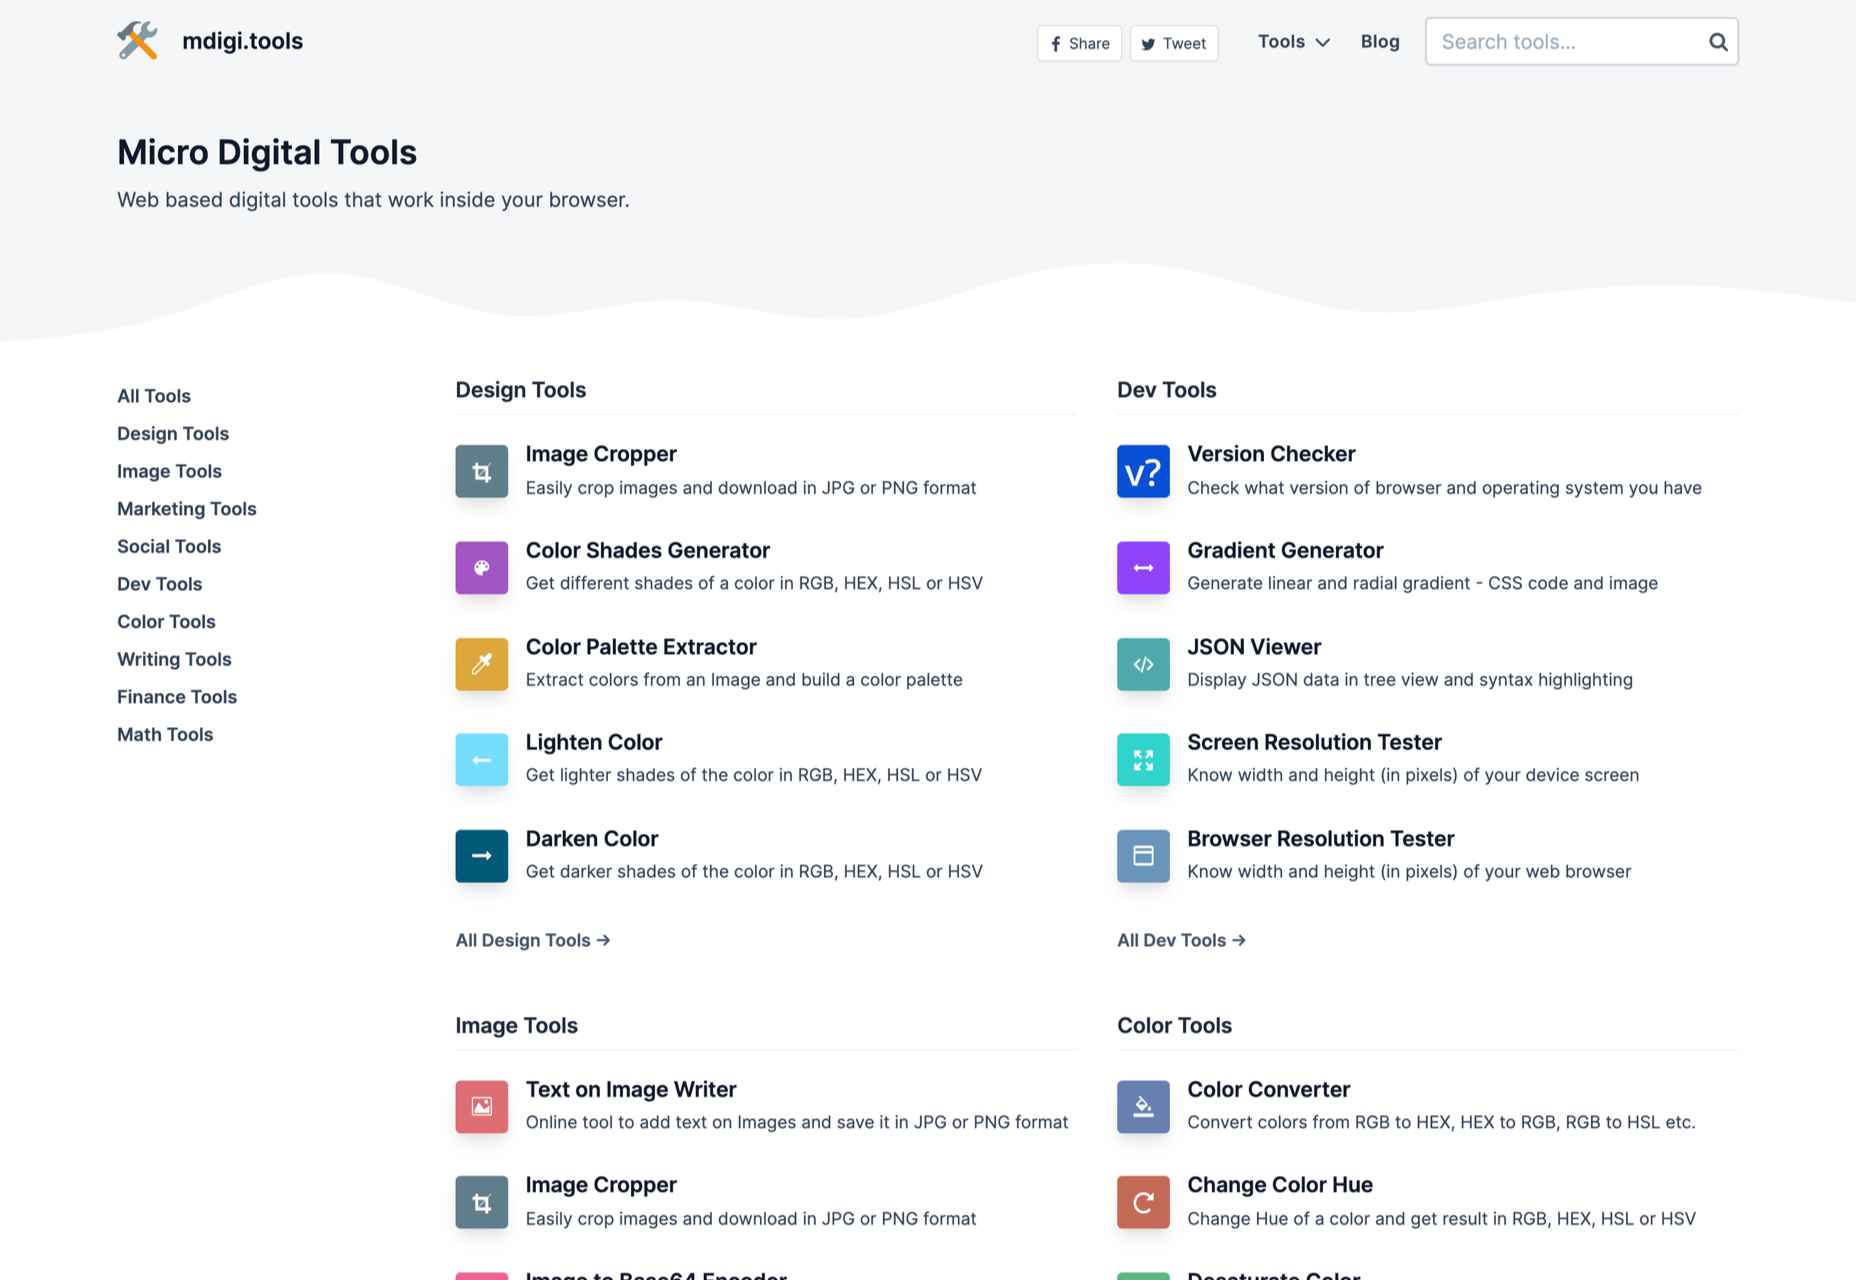Click the Text on Image Writer icon
The image size is (1856, 1280).
point(482,1106)
